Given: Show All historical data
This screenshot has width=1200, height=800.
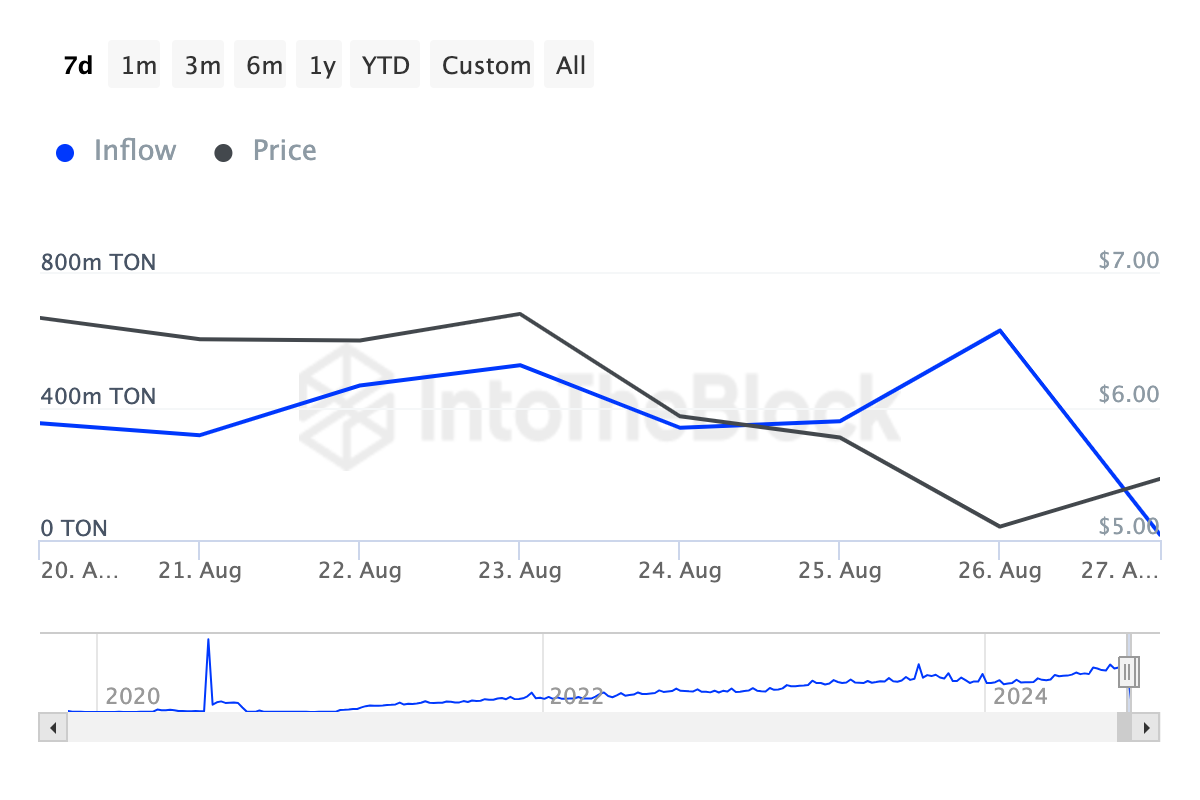Looking at the screenshot, I should 571,66.
